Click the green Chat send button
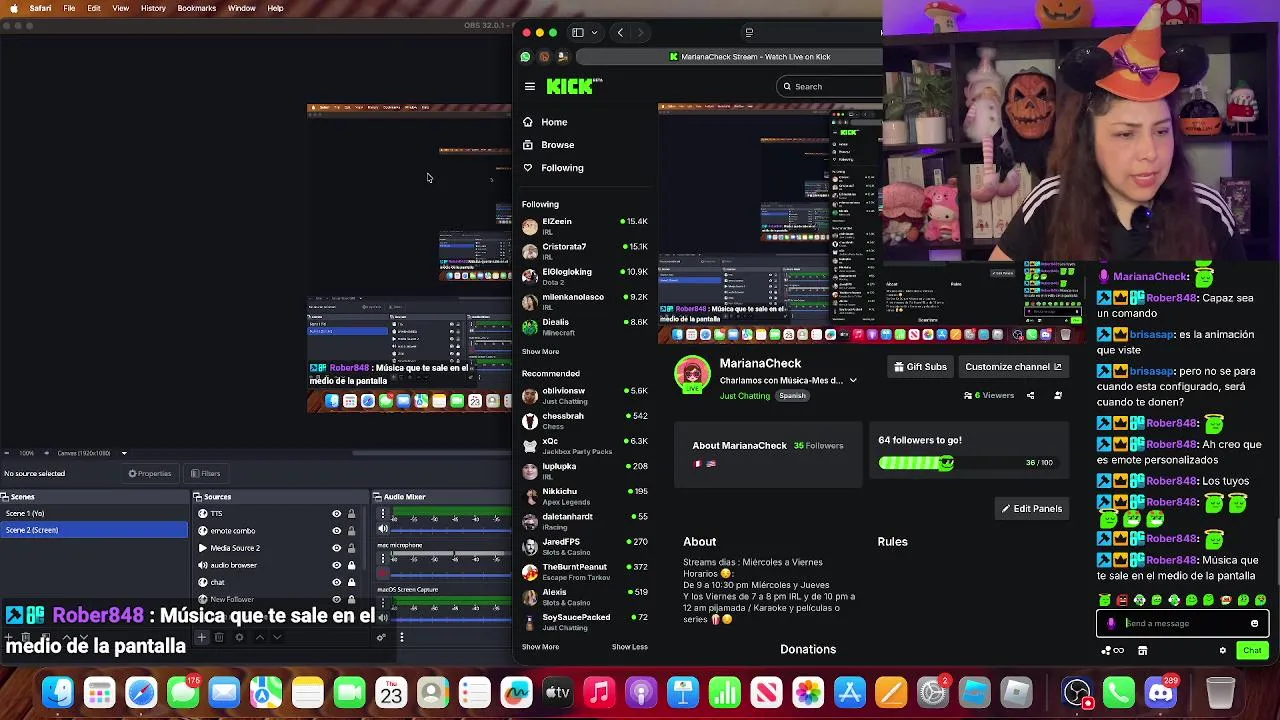The width and height of the screenshot is (1280, 720). point(1252,651)
